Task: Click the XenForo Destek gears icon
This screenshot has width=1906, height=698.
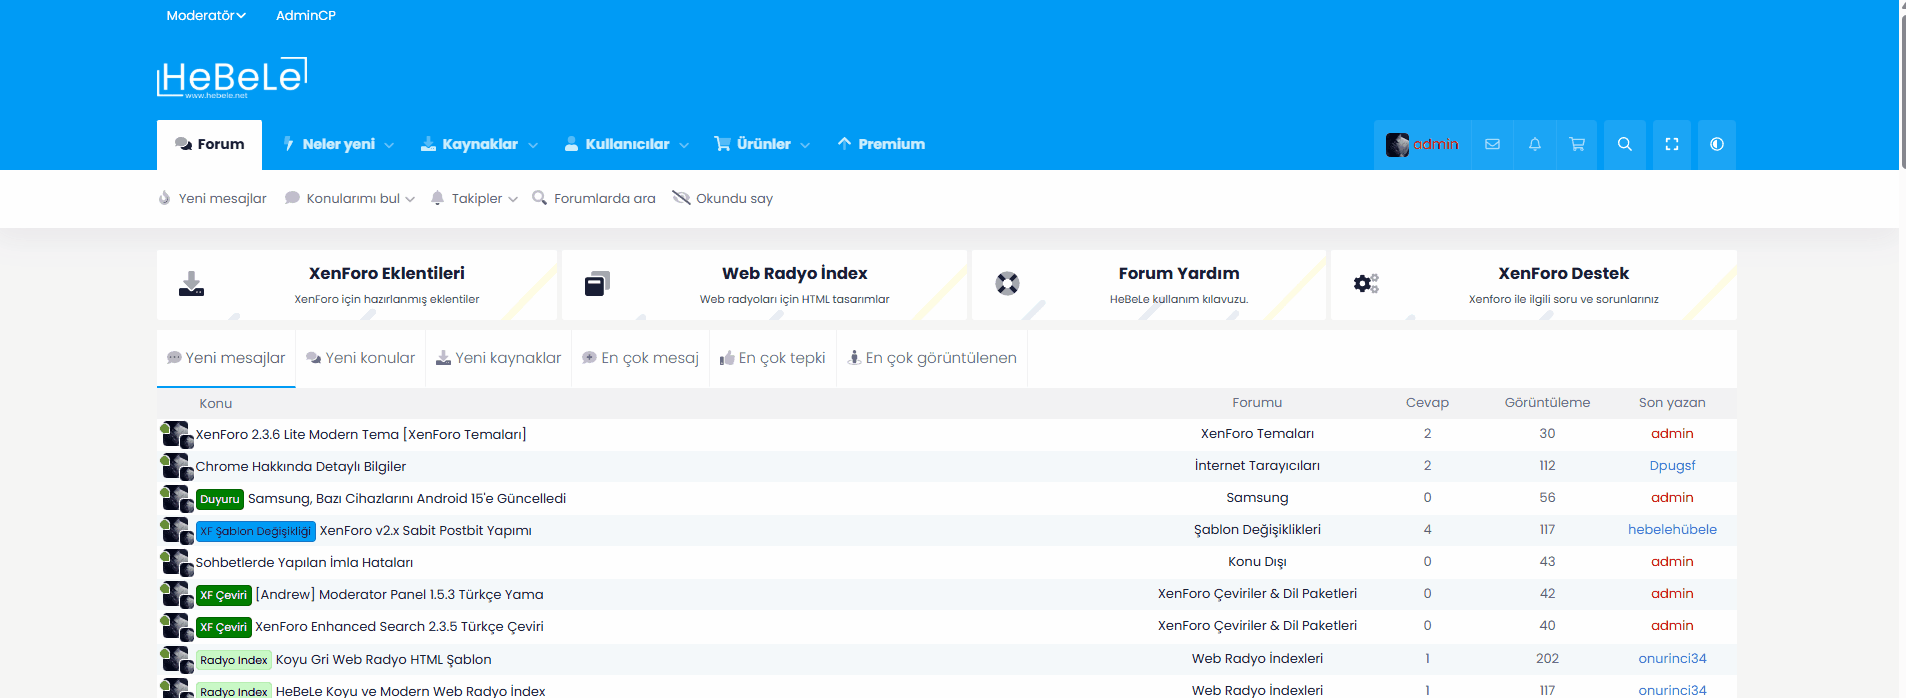Action: [1366, 284]
